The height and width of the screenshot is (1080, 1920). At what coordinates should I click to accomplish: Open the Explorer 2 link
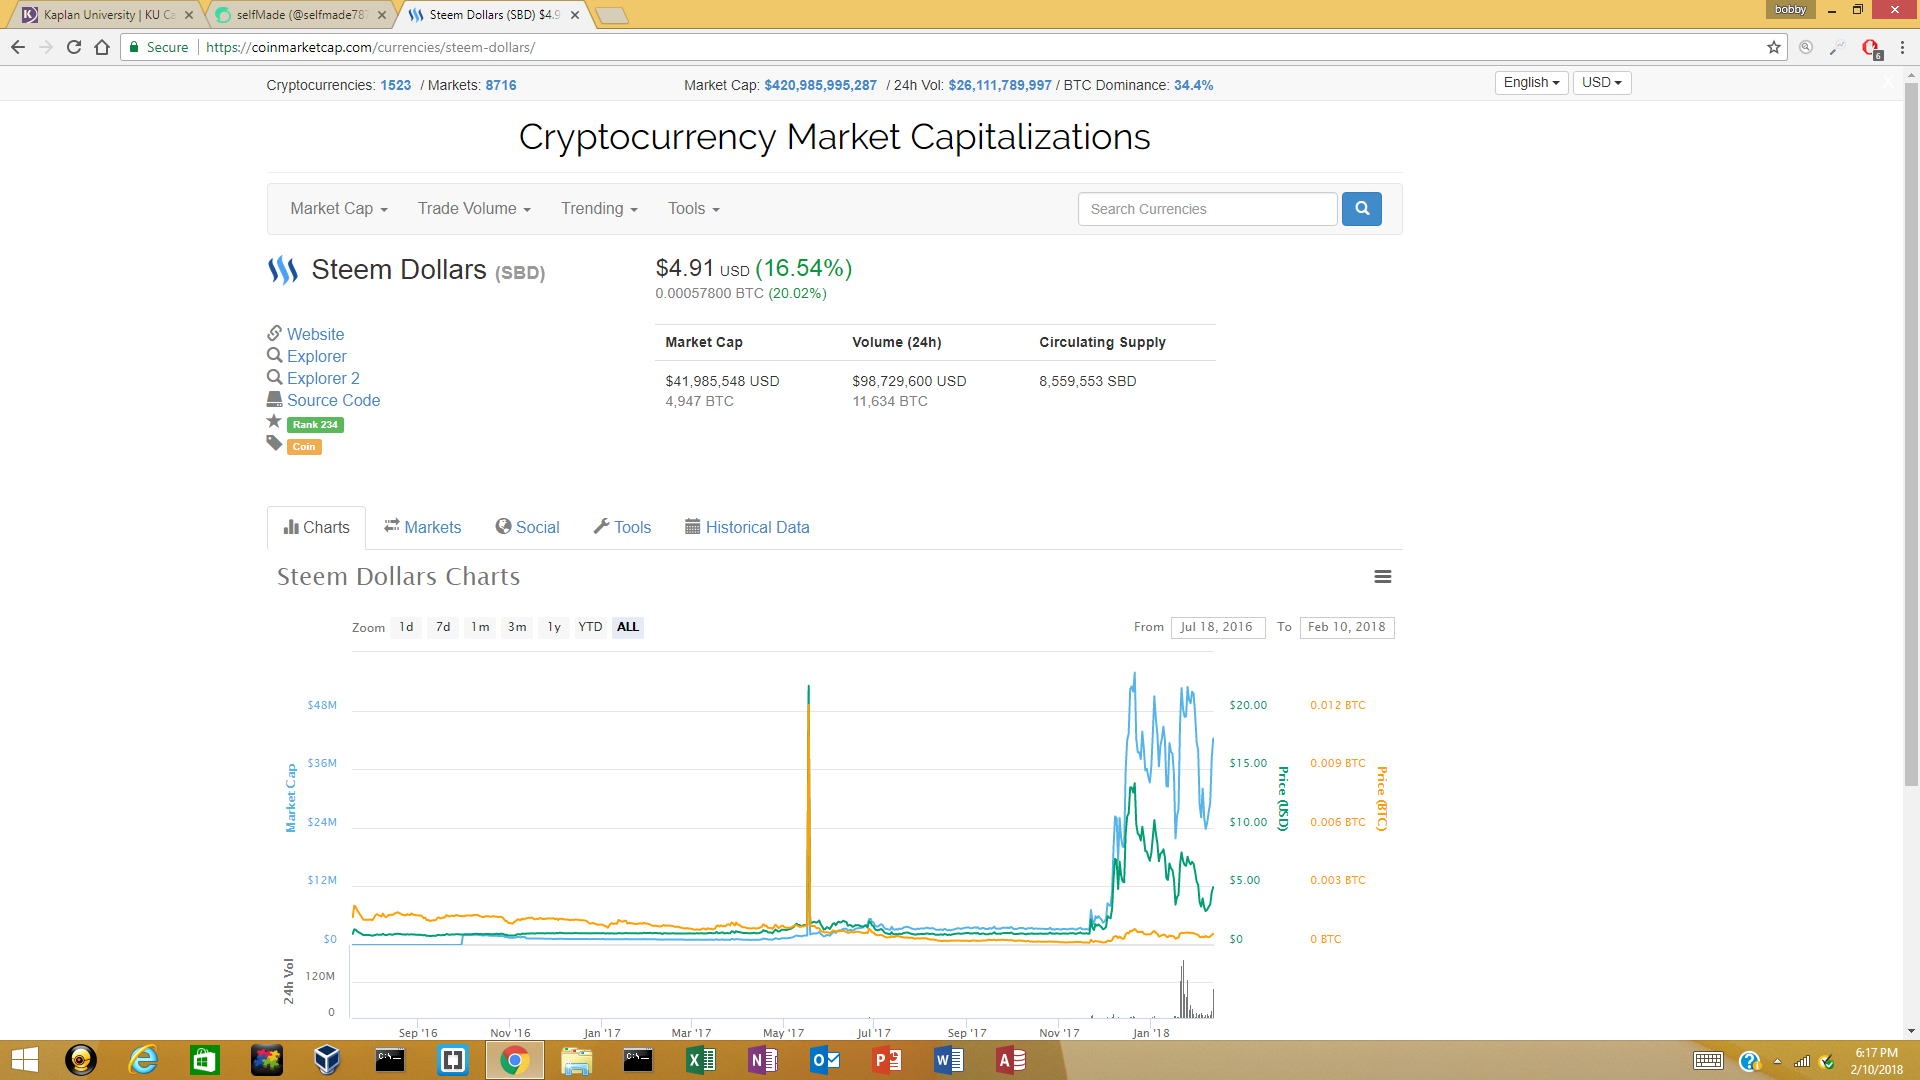(x=323, y=378)
